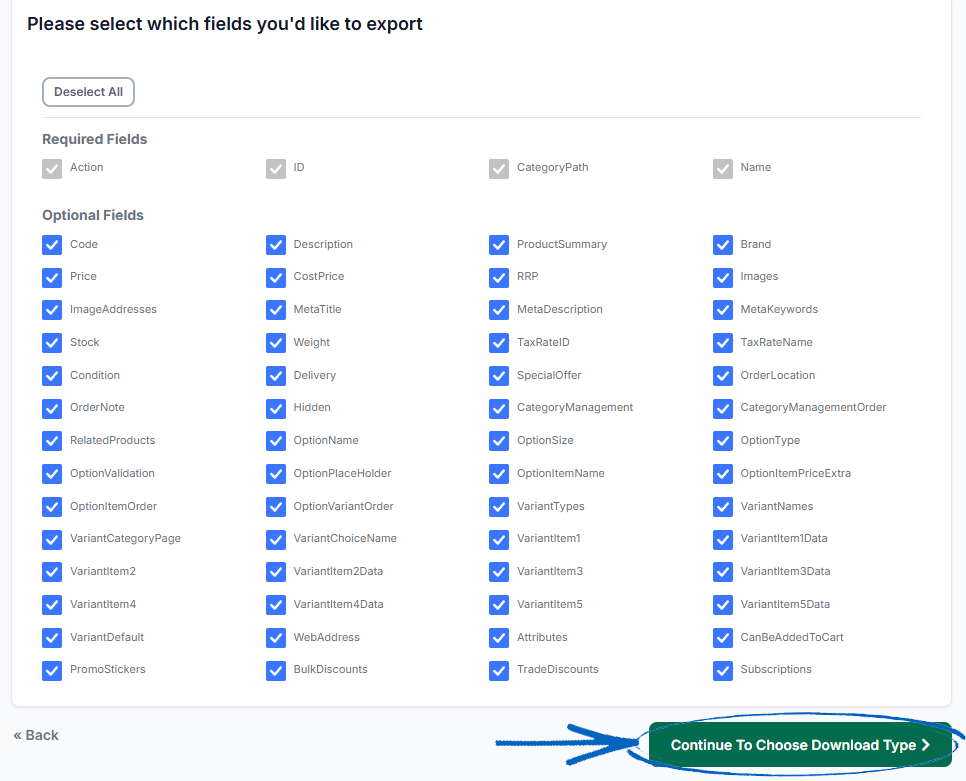
Task: Toggle the Attributes checkbox
Action: [x=499, y=638]
